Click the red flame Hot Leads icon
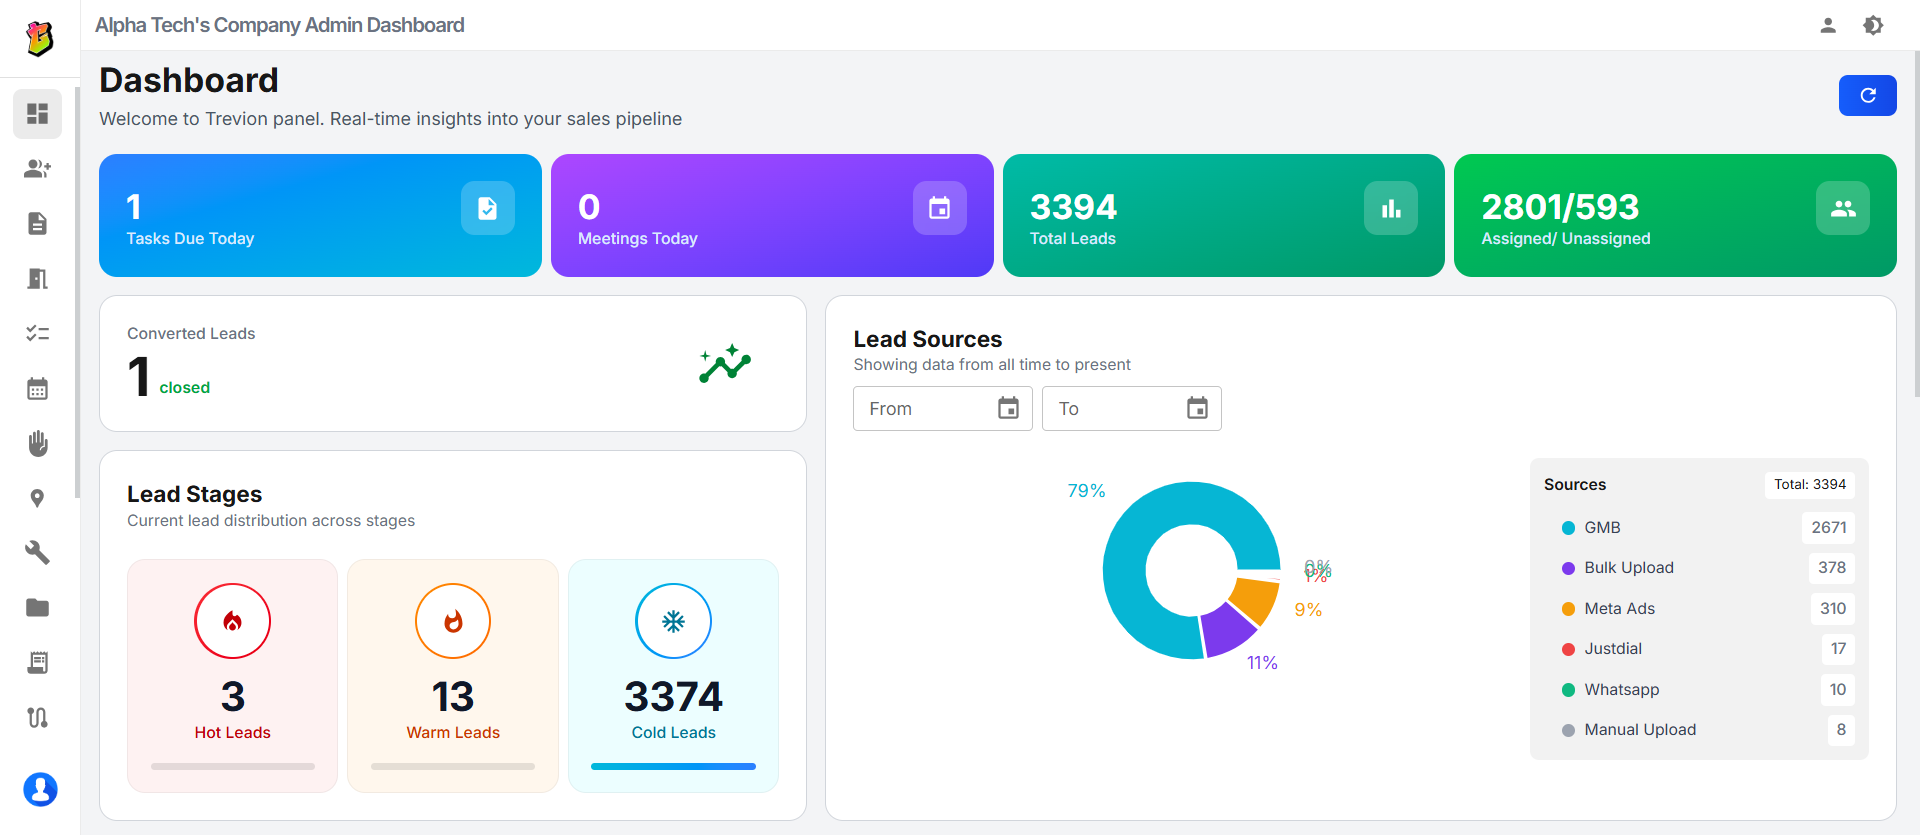This screenshot has width=1920, height=835. (x=233, y=621)
